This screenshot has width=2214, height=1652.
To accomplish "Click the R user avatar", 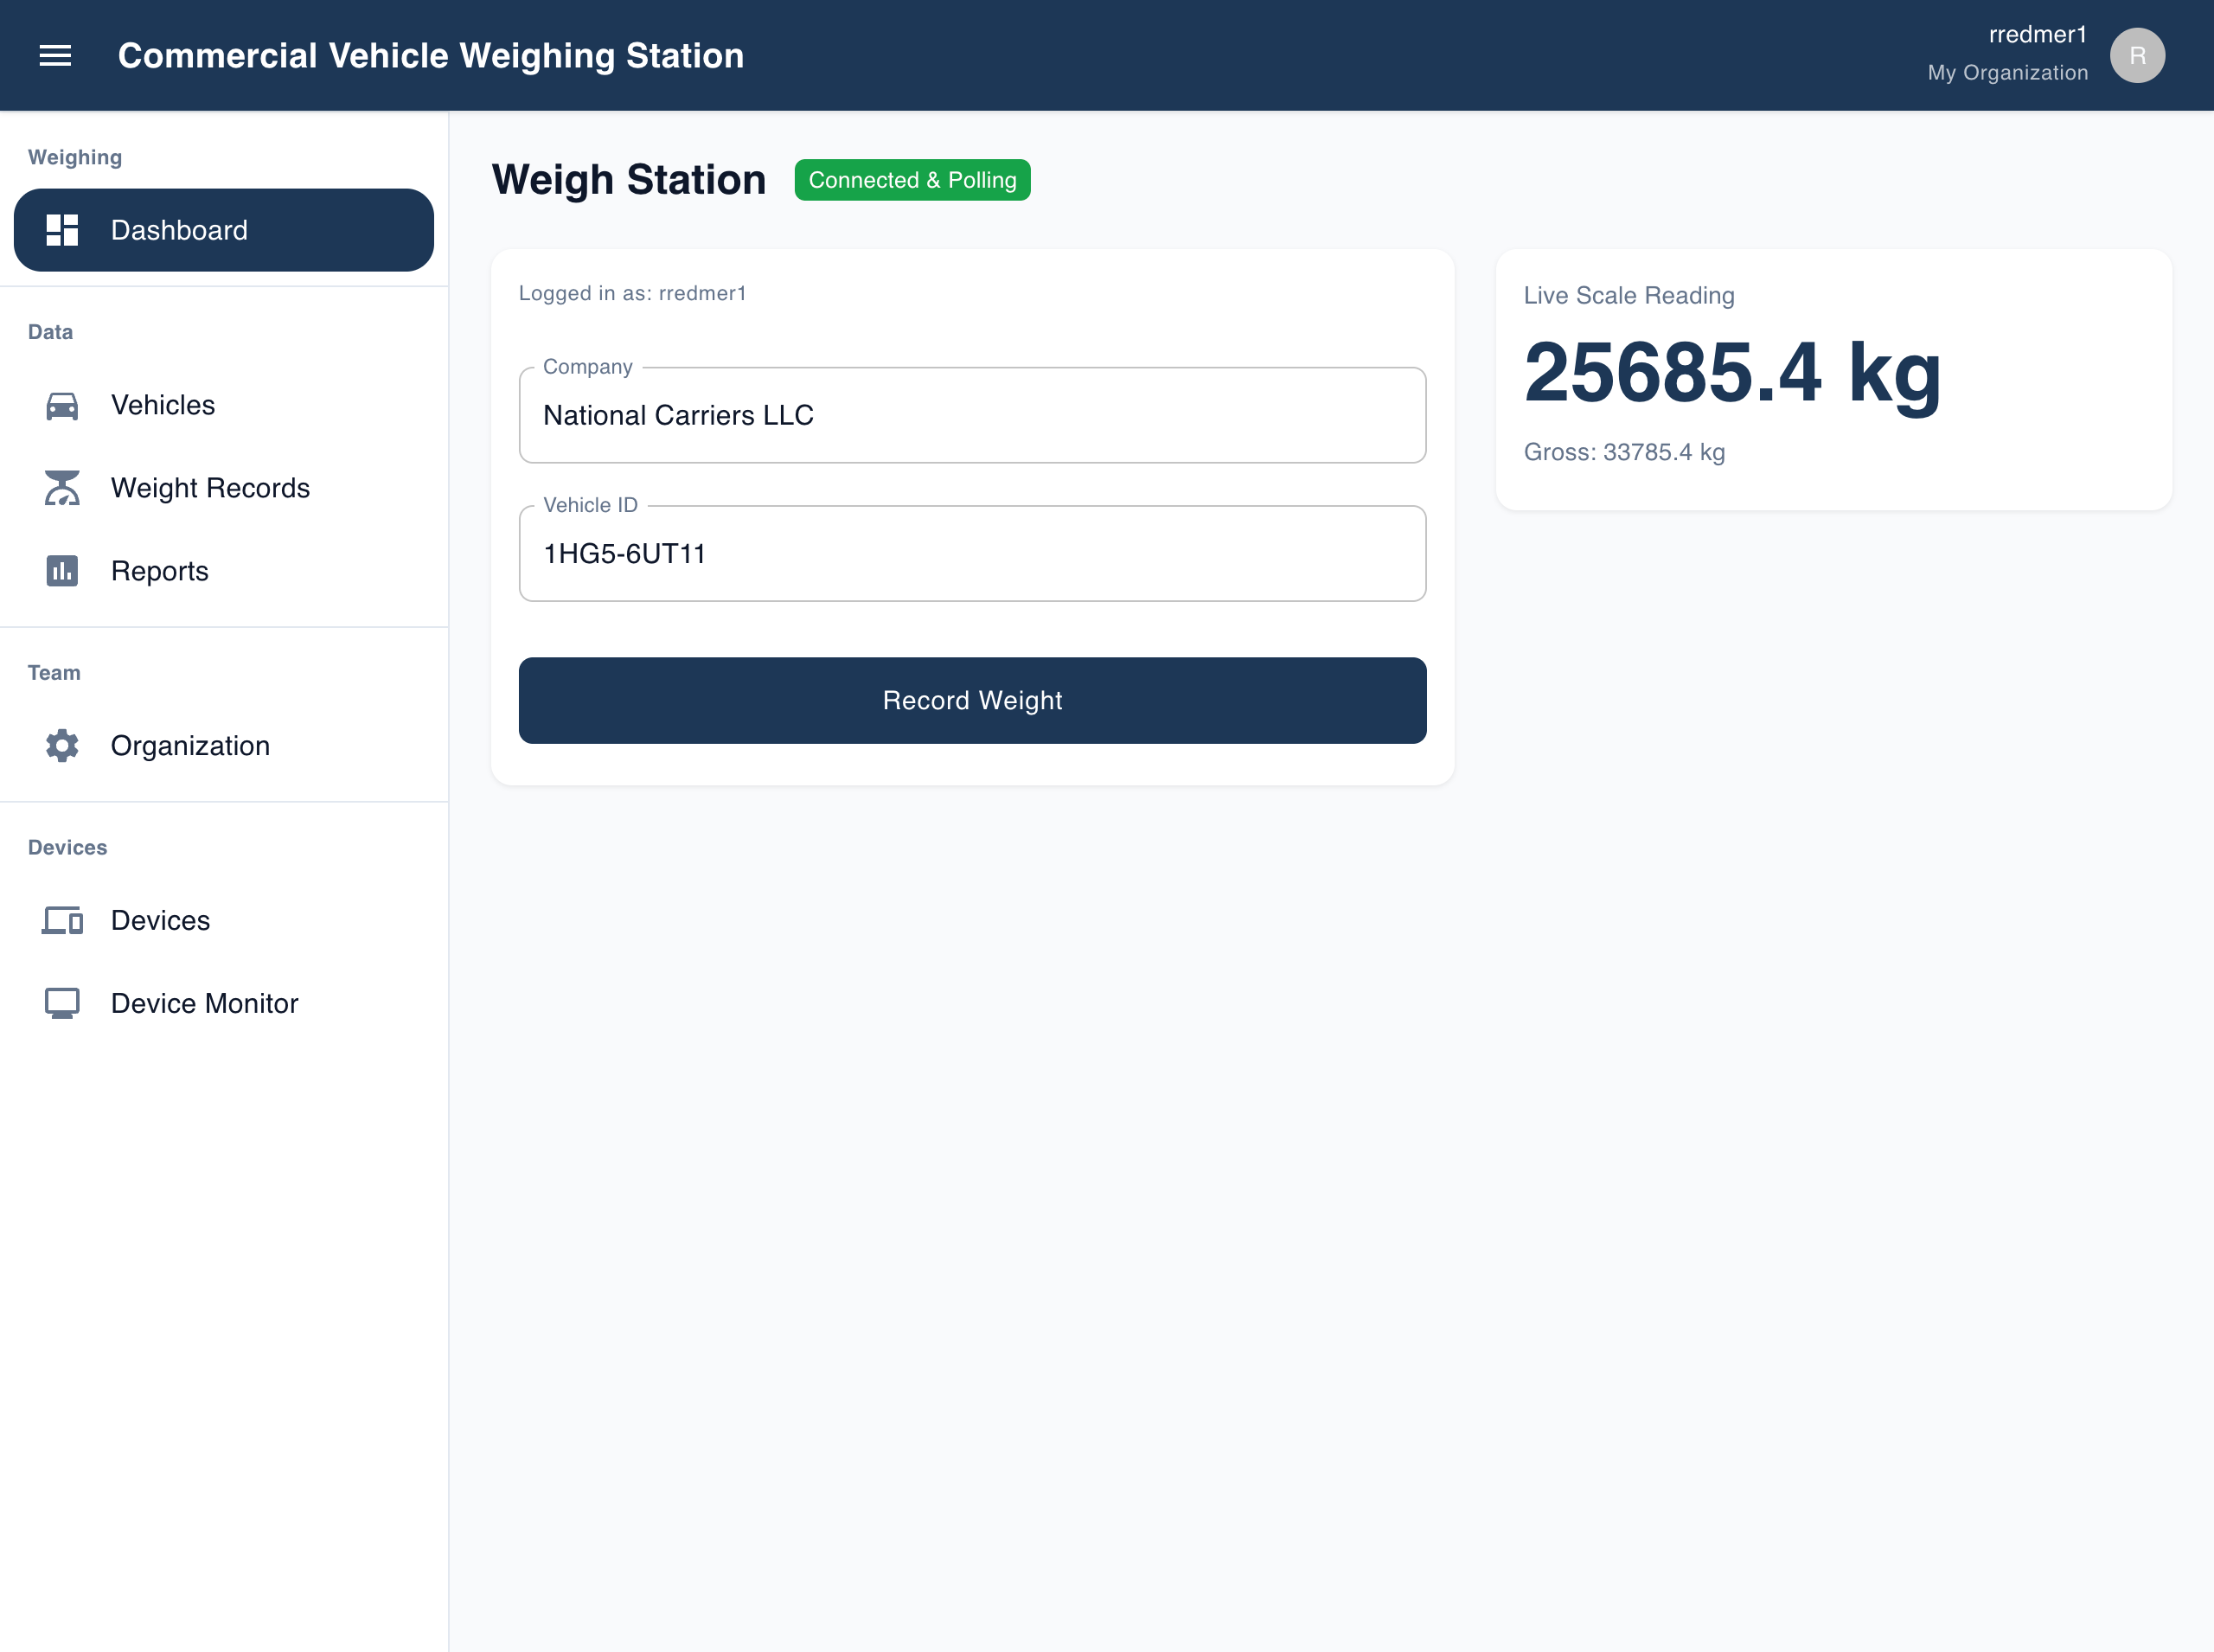I will click(x=2137, y=55).
